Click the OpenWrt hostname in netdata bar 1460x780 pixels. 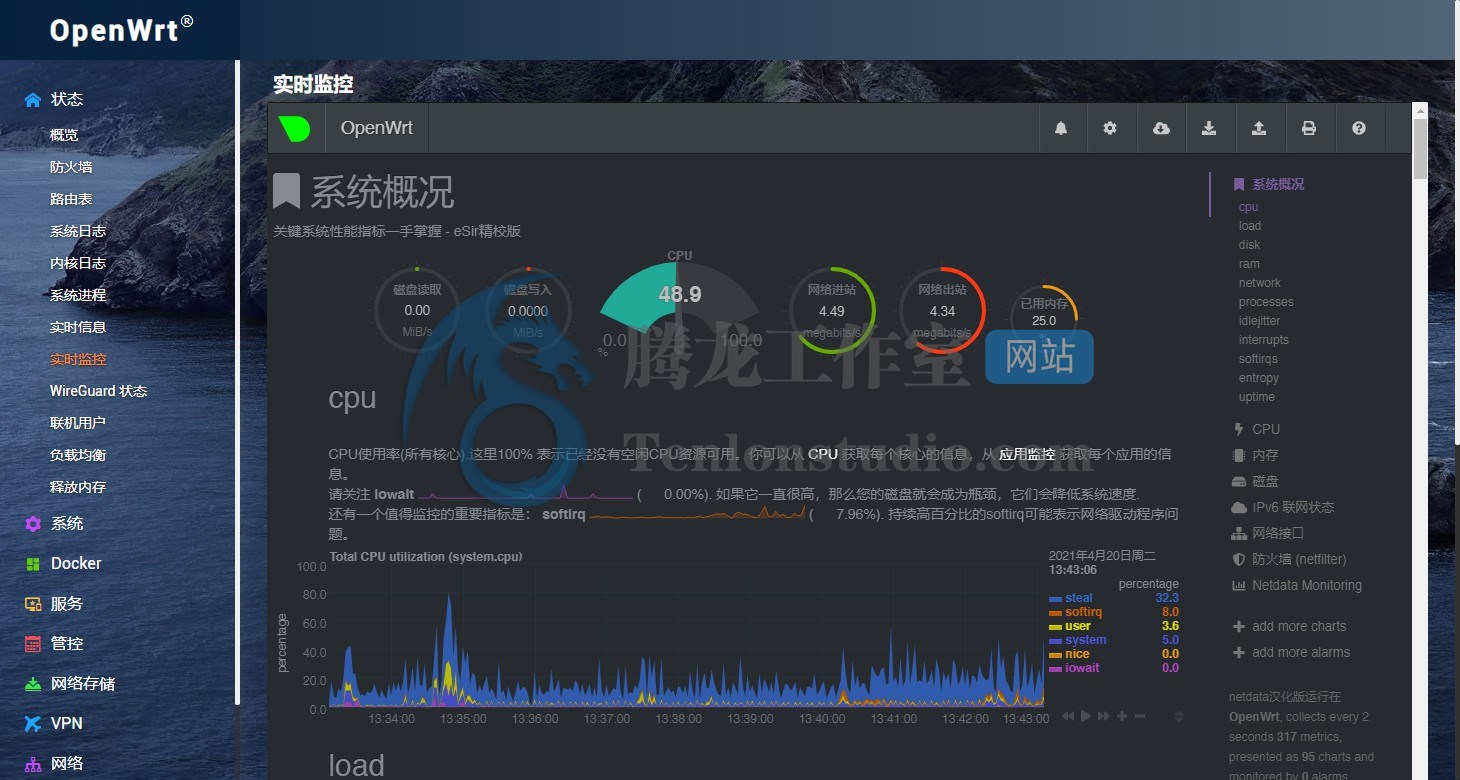(x=375, y=128)
